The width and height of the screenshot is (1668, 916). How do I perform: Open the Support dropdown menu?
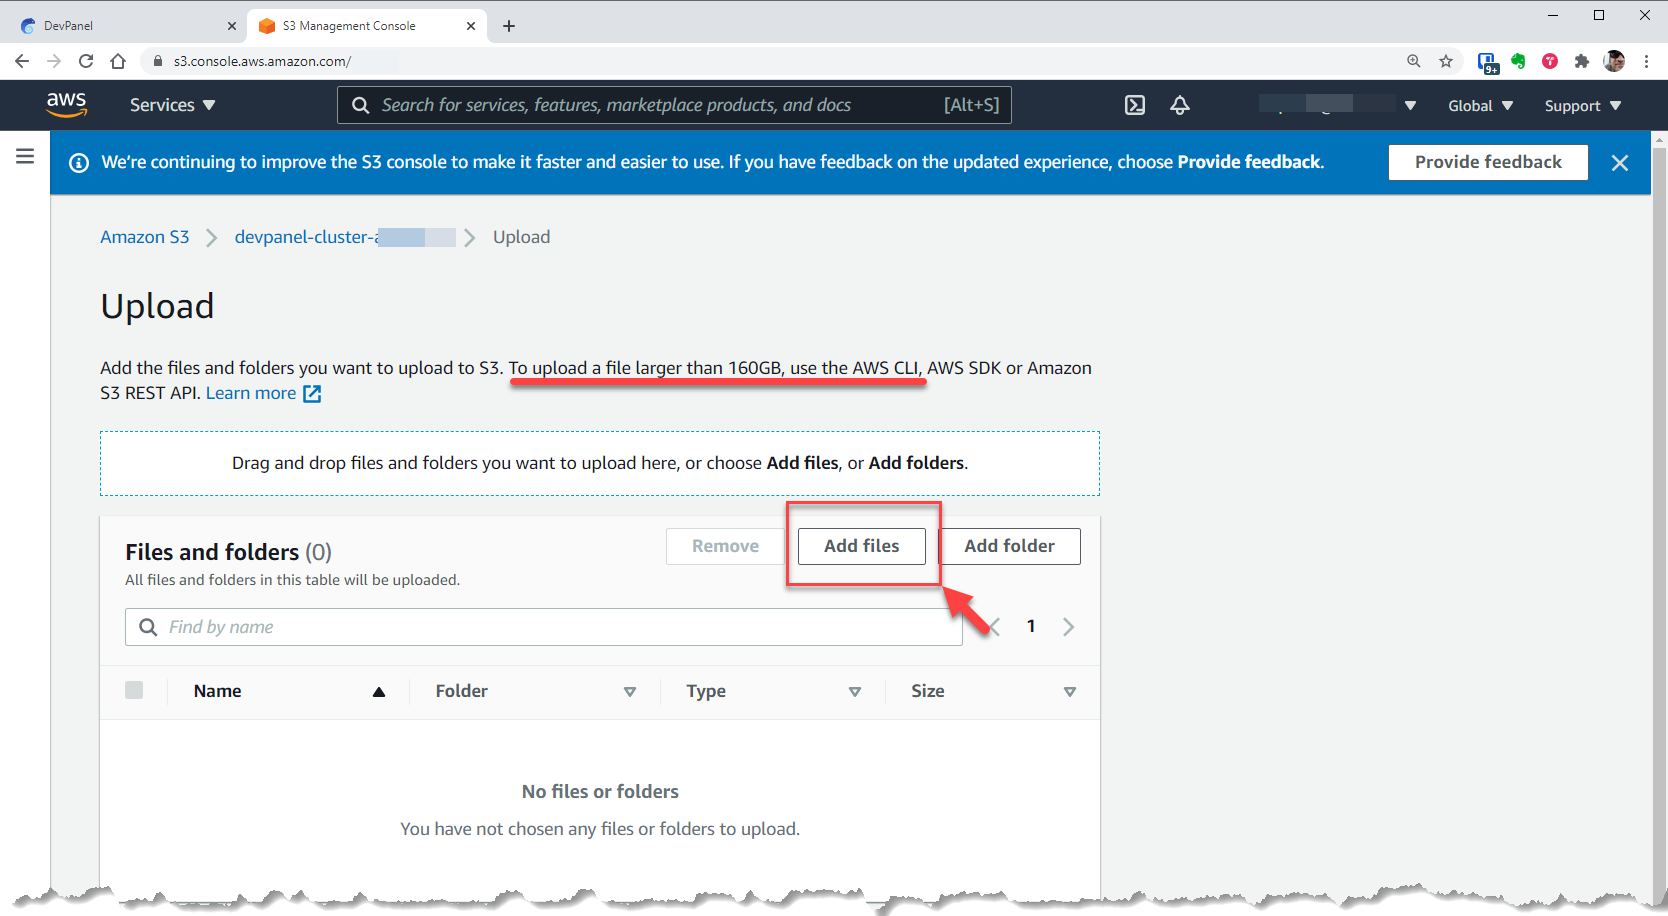point(1582,106)
